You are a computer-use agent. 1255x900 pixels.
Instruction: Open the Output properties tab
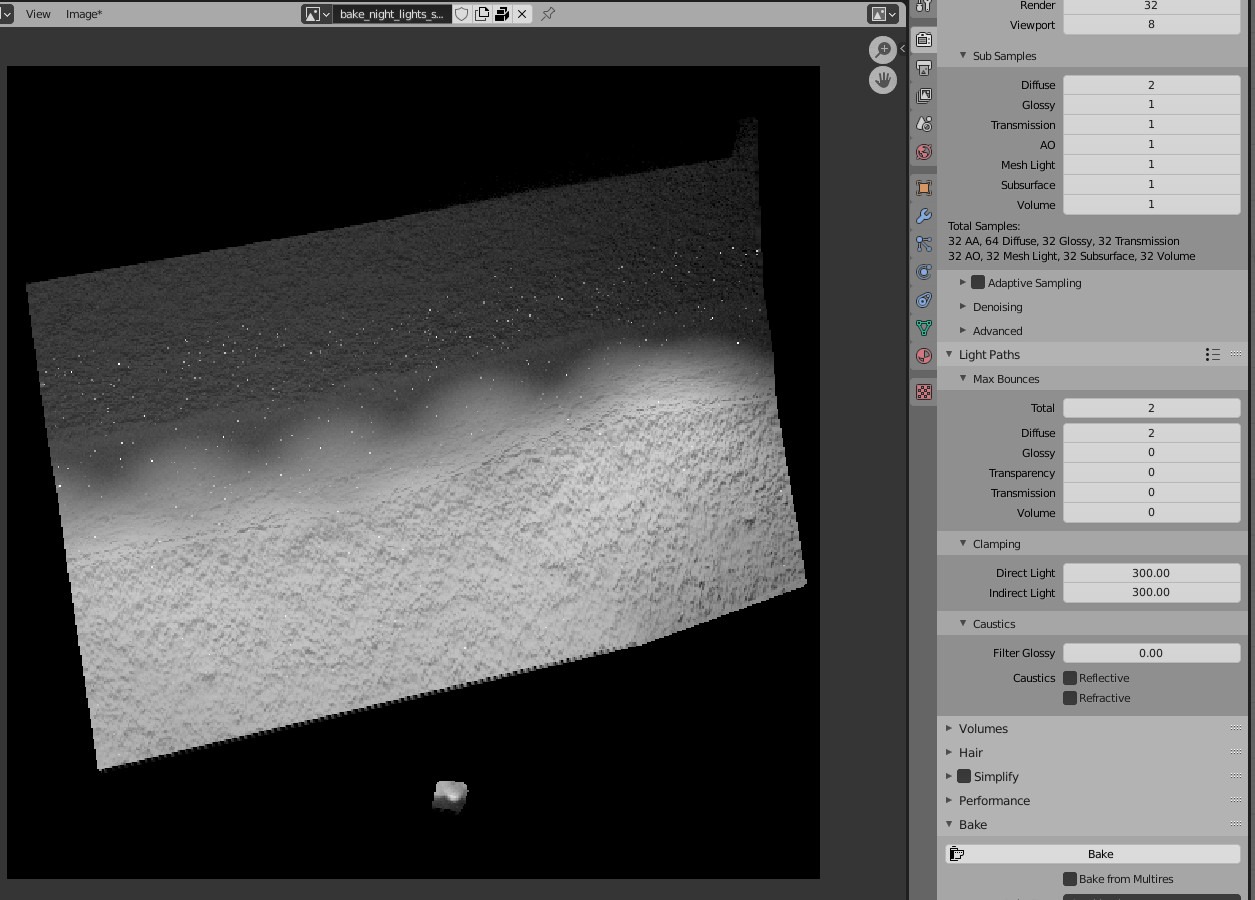tap(924, 68)
